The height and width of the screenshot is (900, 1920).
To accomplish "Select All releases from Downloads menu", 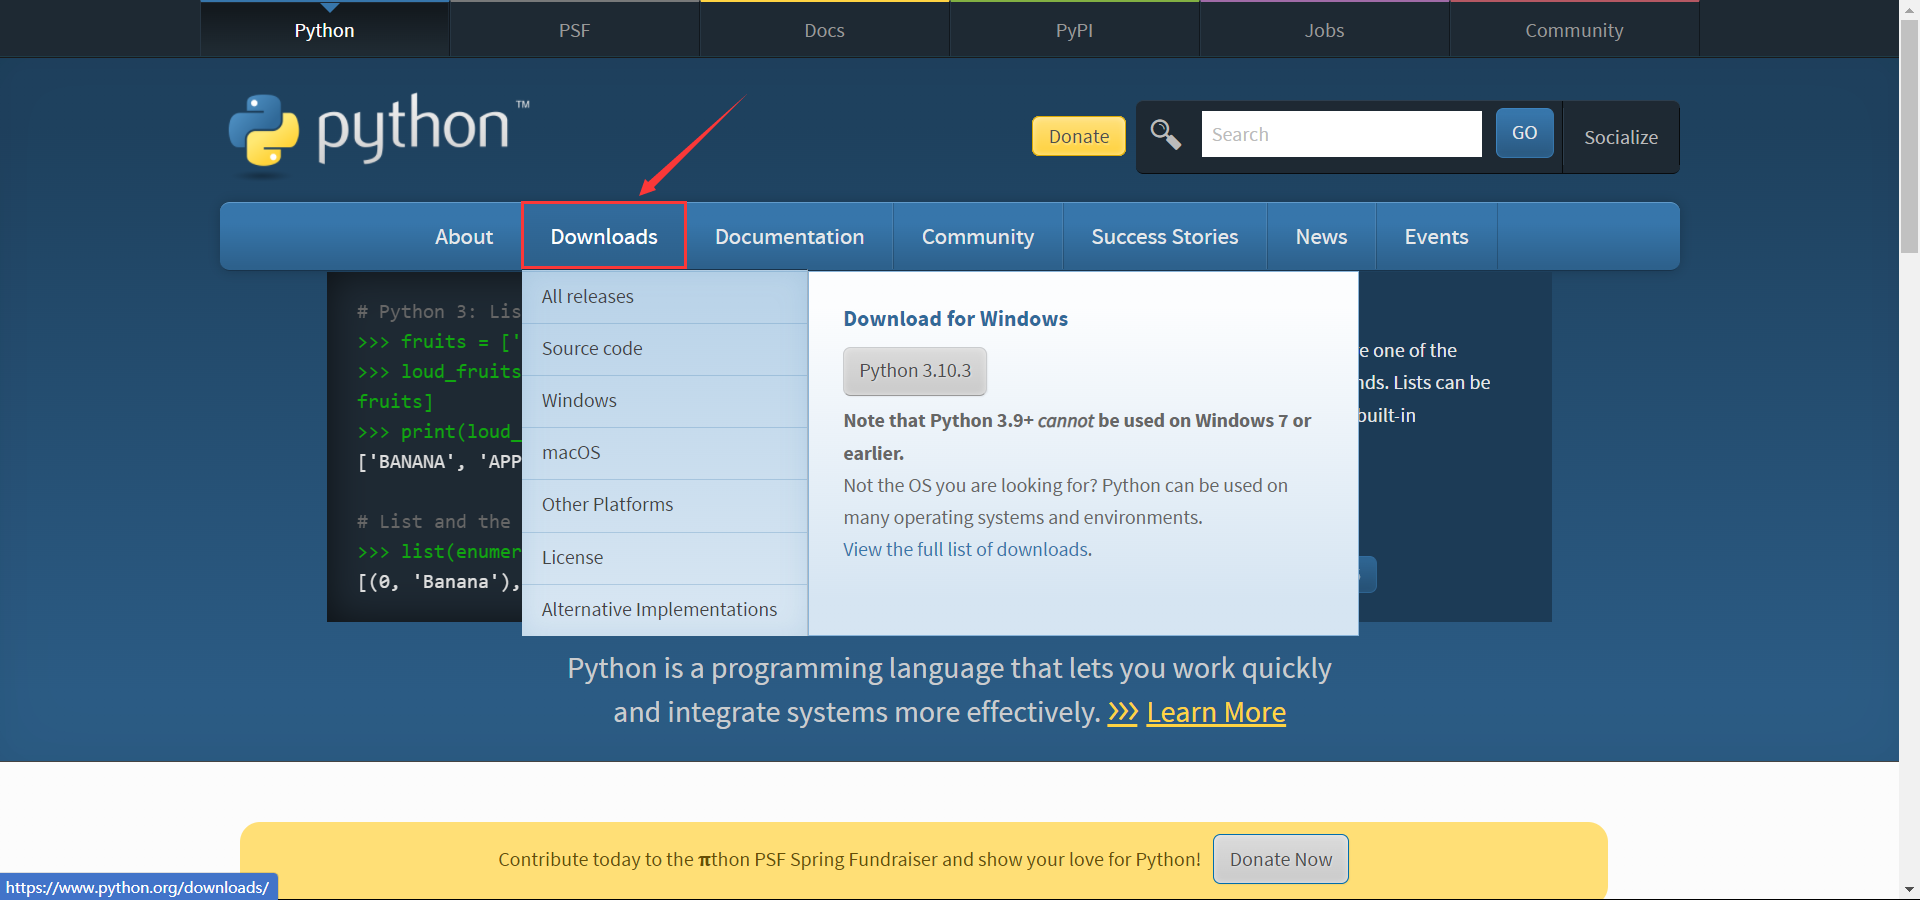I will (x=665, y=297).
